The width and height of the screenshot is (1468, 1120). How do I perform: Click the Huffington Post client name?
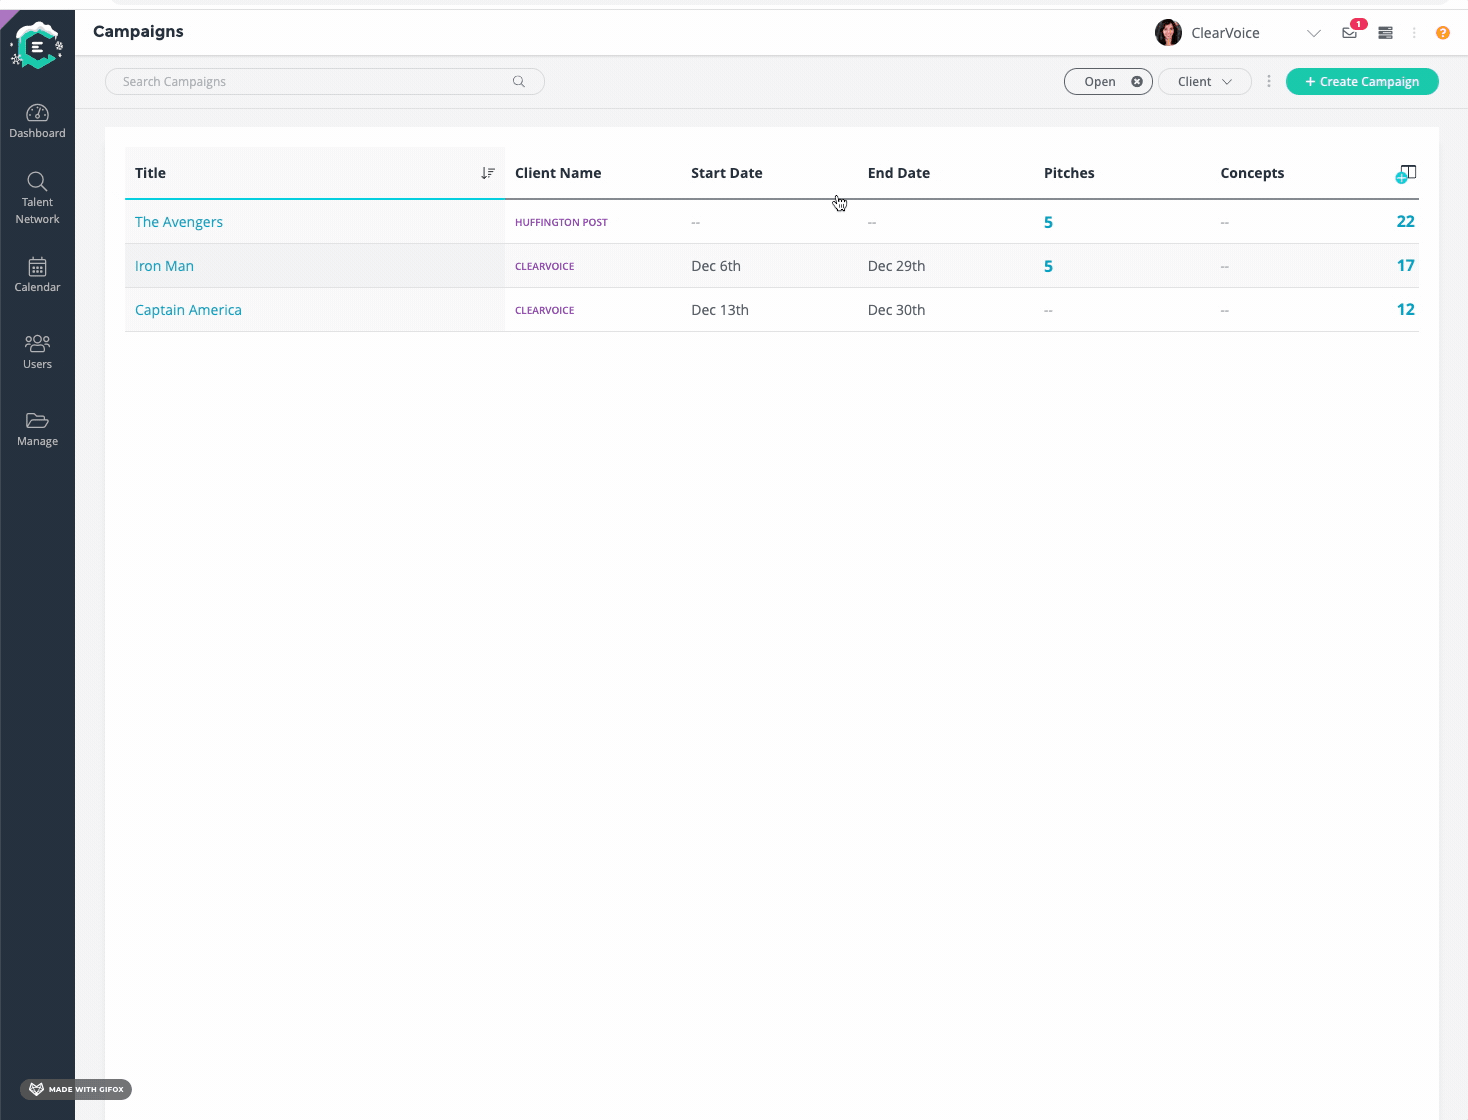pyautogui.click(x=561, y=222)
